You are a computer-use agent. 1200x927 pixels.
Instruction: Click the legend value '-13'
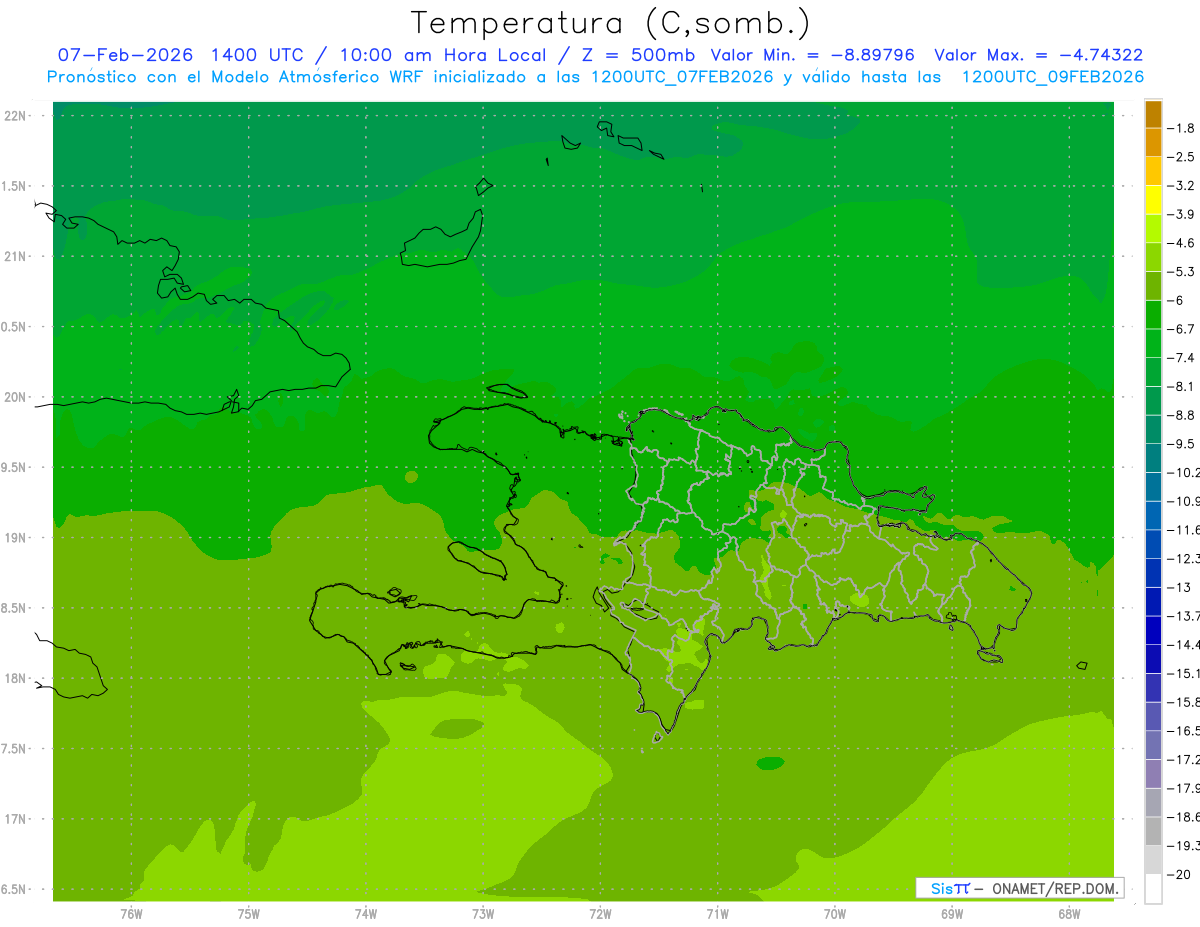point(1180,587)
